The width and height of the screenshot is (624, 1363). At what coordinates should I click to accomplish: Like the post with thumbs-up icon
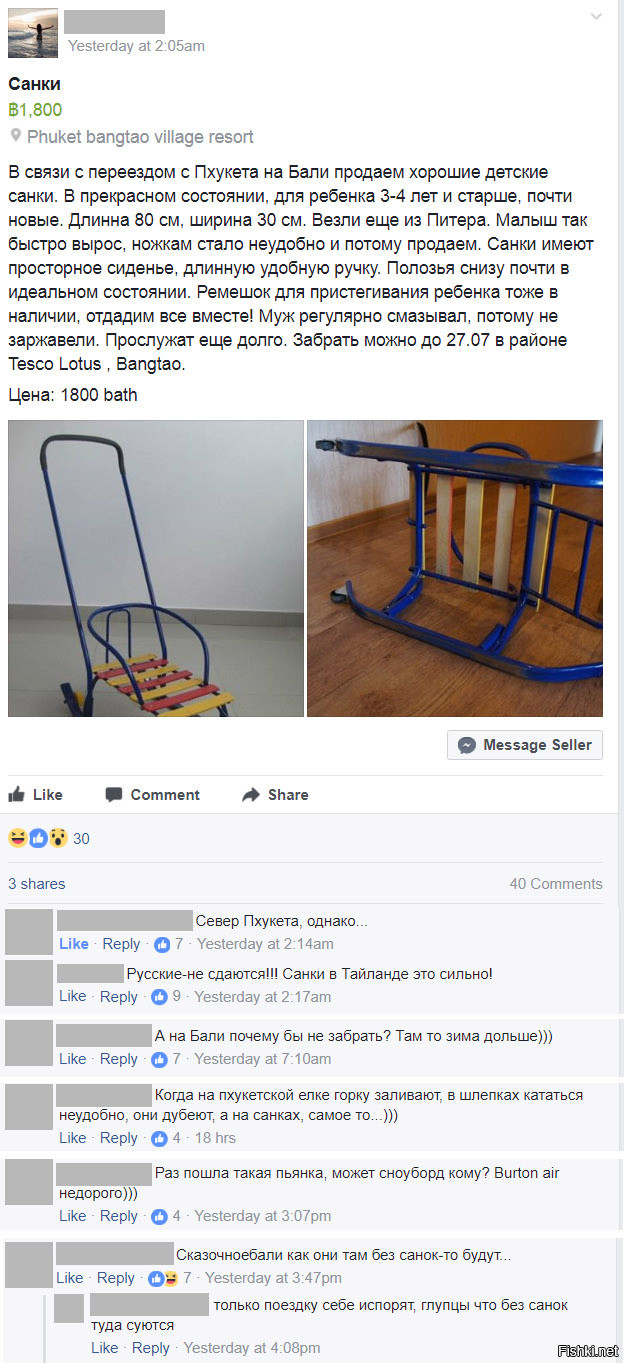[x=36, y=795]
